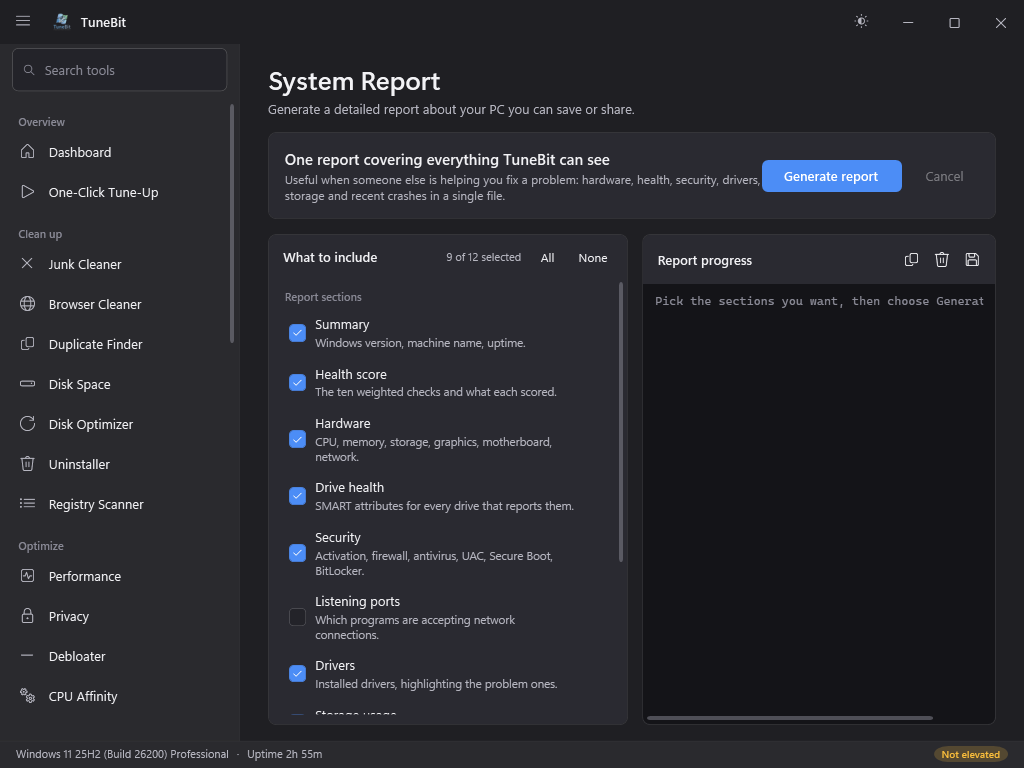Click the Privacy lock icon
Viewport: 1024px width, 768px height.
(x=27, y=616)
